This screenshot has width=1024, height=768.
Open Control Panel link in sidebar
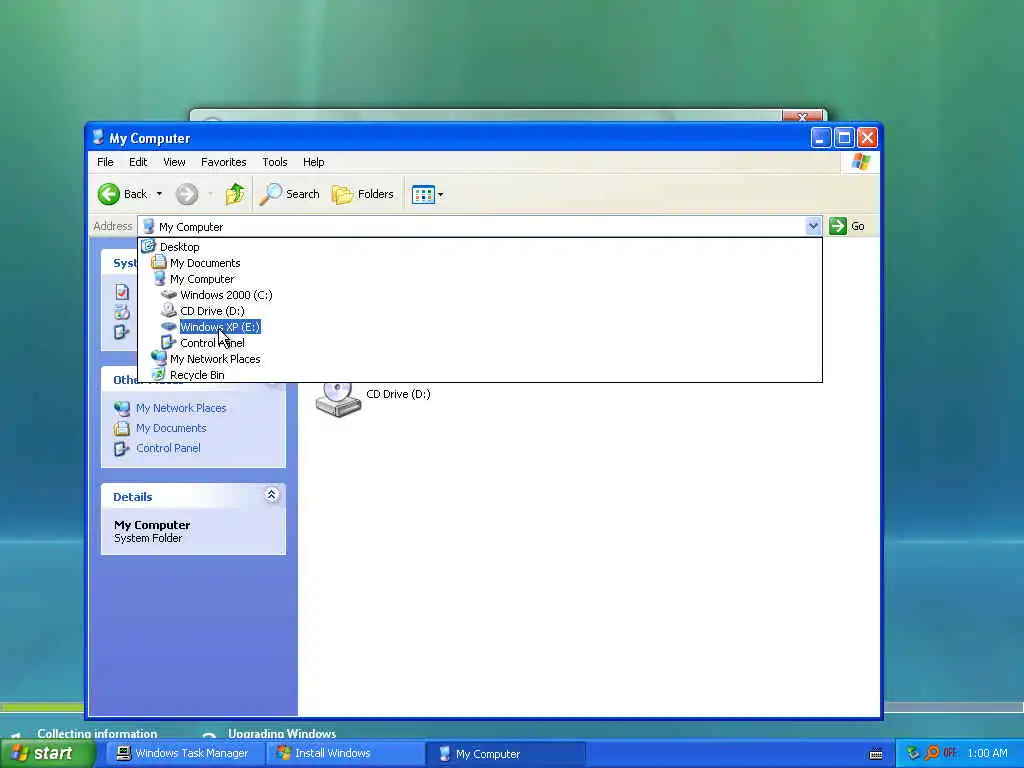(x=168, y=449)
